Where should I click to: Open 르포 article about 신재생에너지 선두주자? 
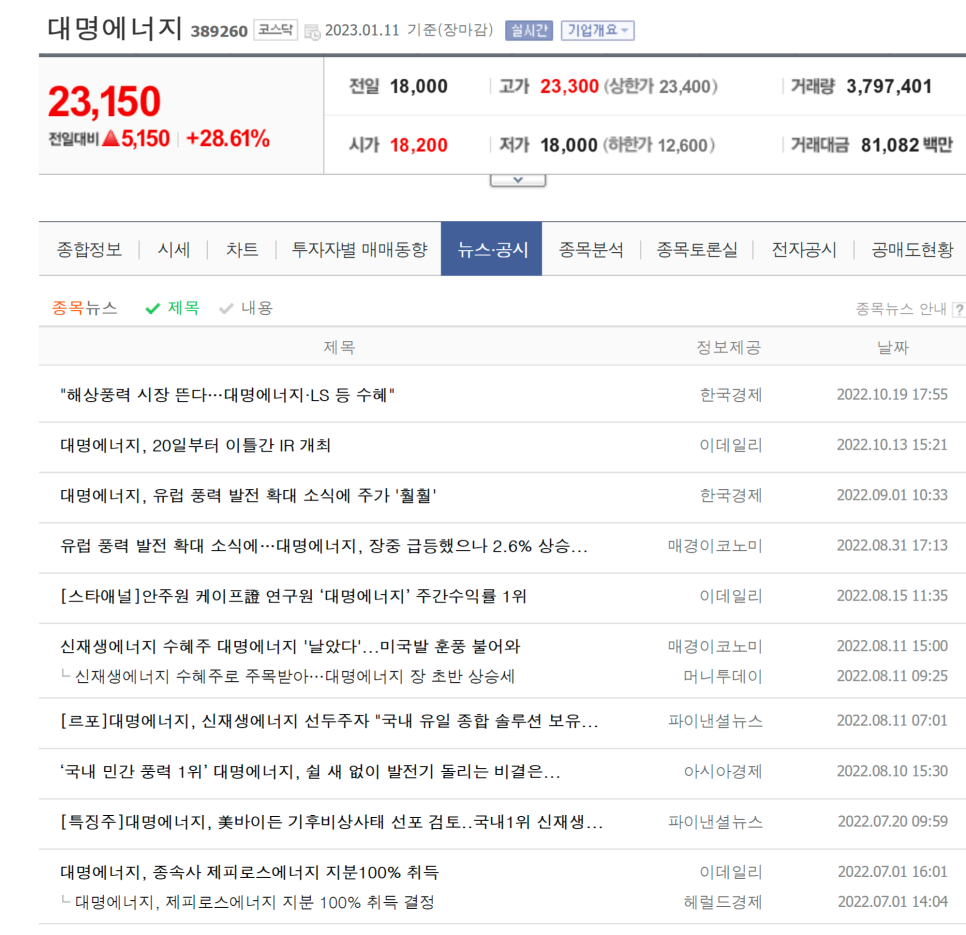click(x=330, y=721)
